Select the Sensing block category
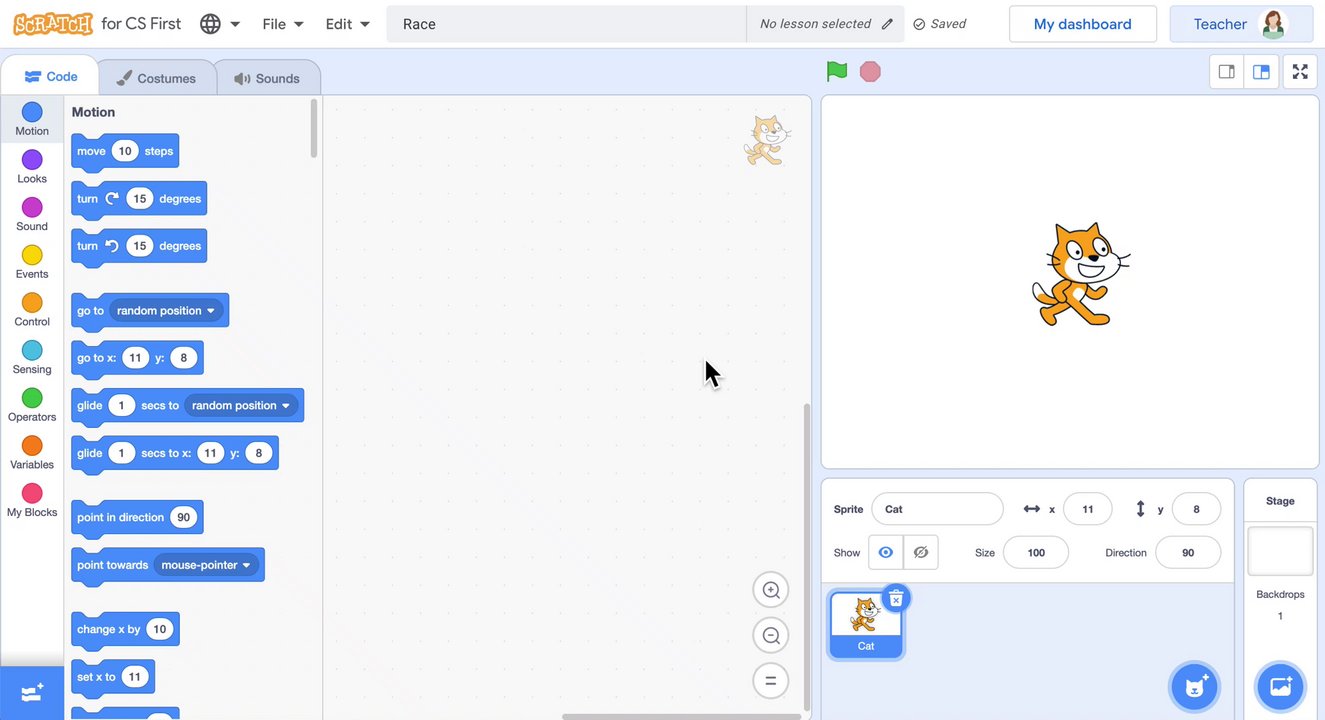The image size is (1325, 720). [x=32, y=357]
